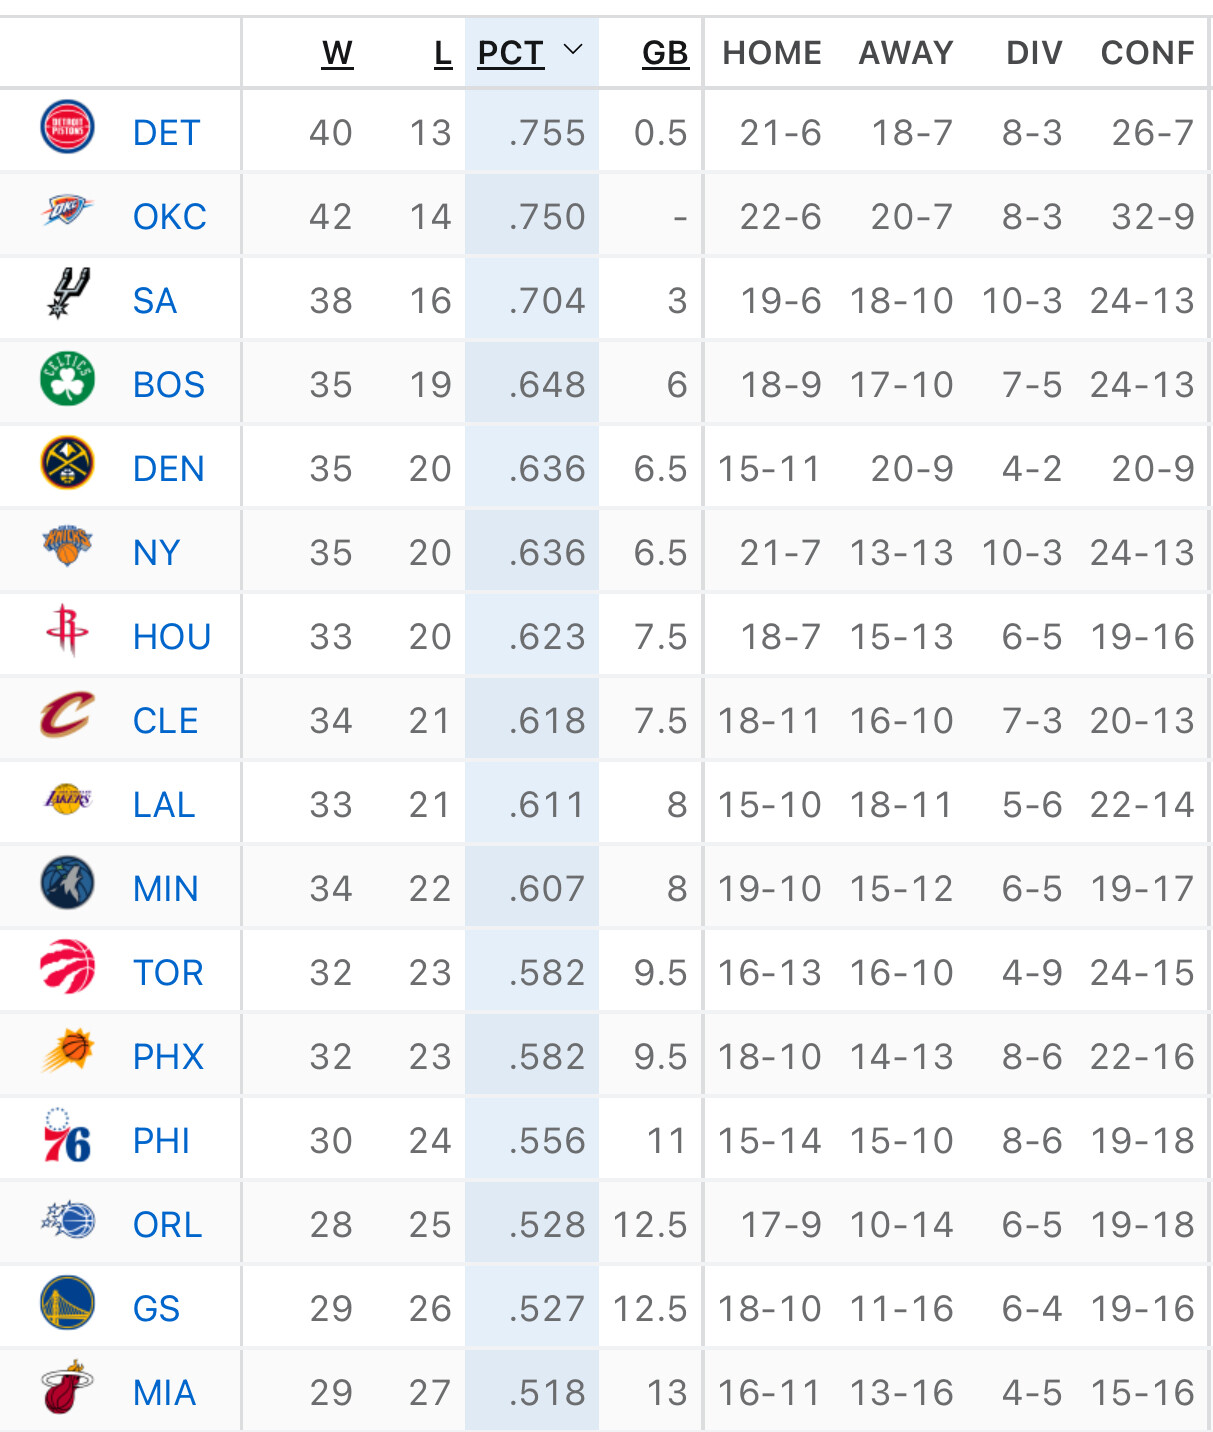
Task: Click the San Antonio Spurs logo
Action: pos(67,294)
